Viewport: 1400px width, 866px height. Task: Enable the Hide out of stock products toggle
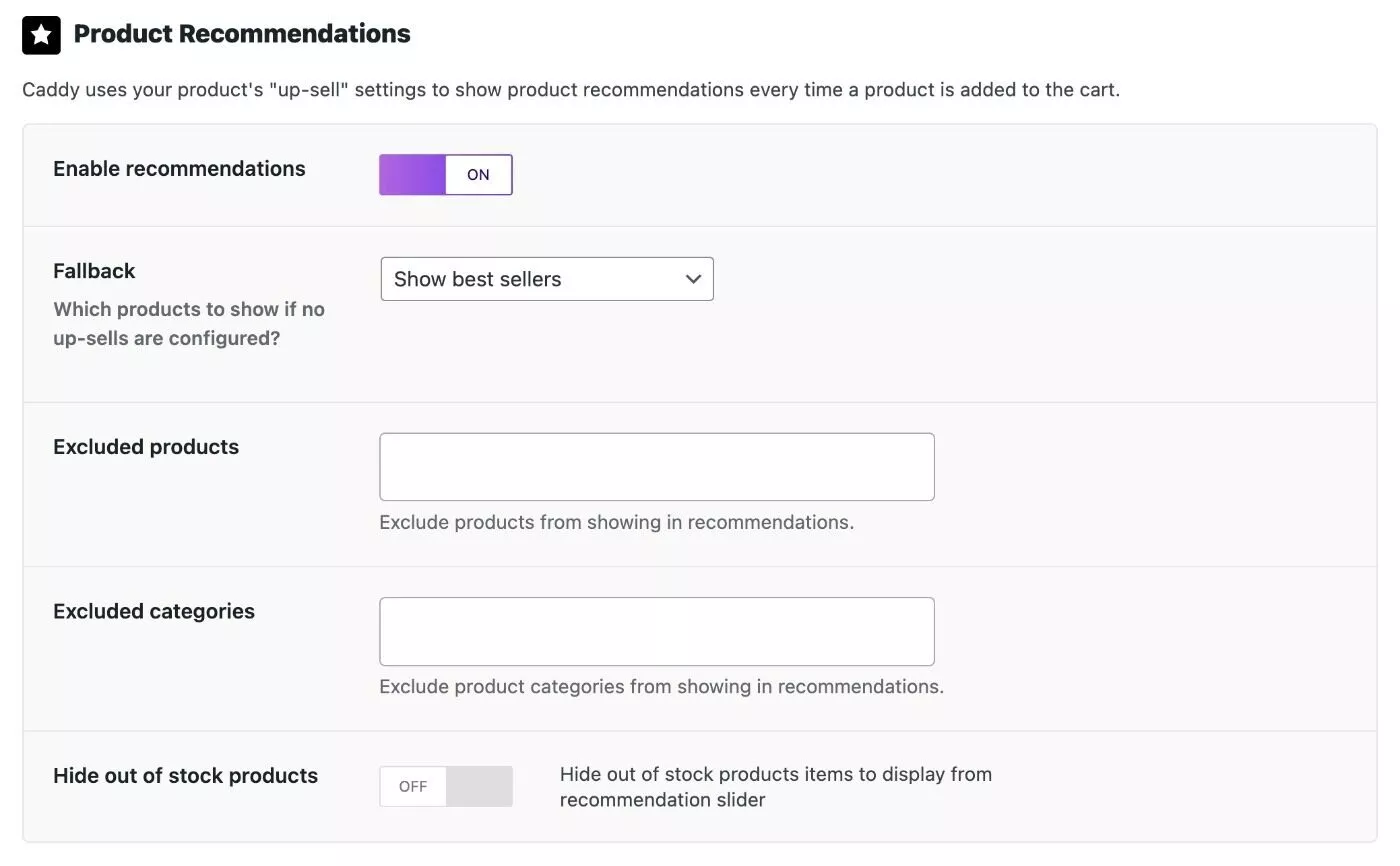446,787
